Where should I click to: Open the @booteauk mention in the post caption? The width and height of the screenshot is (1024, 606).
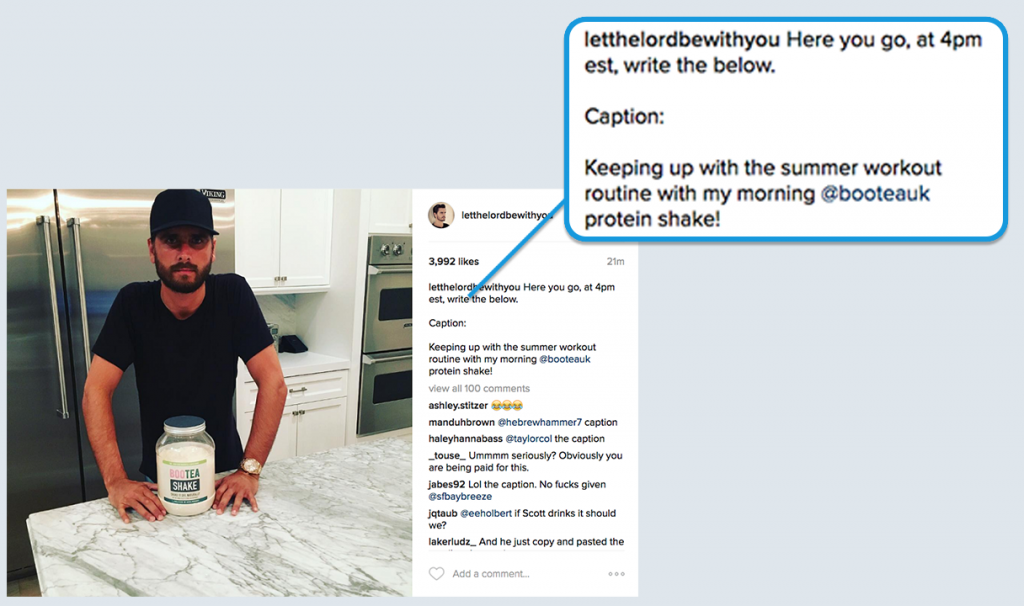click(x=564, y=359)
